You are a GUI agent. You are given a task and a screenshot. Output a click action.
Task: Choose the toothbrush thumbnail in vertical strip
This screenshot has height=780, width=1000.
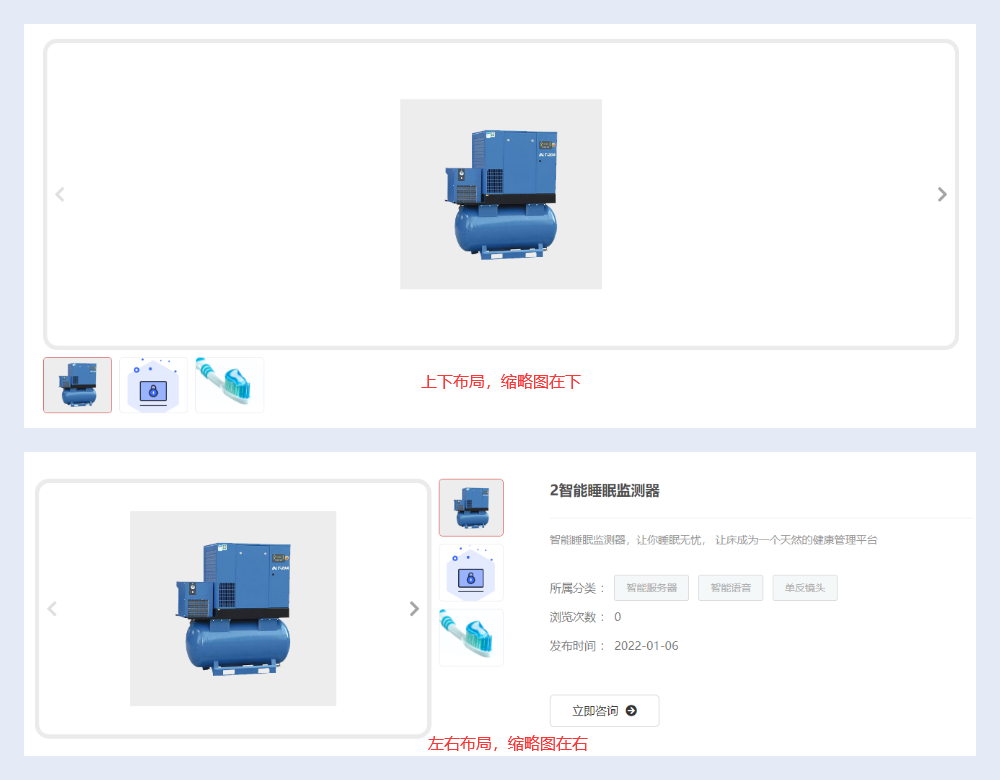(x=471, y=637)
